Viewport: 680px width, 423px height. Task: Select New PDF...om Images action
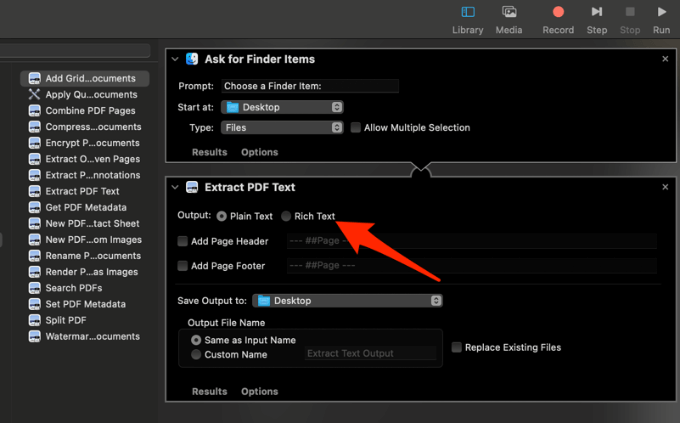(85, 239)
